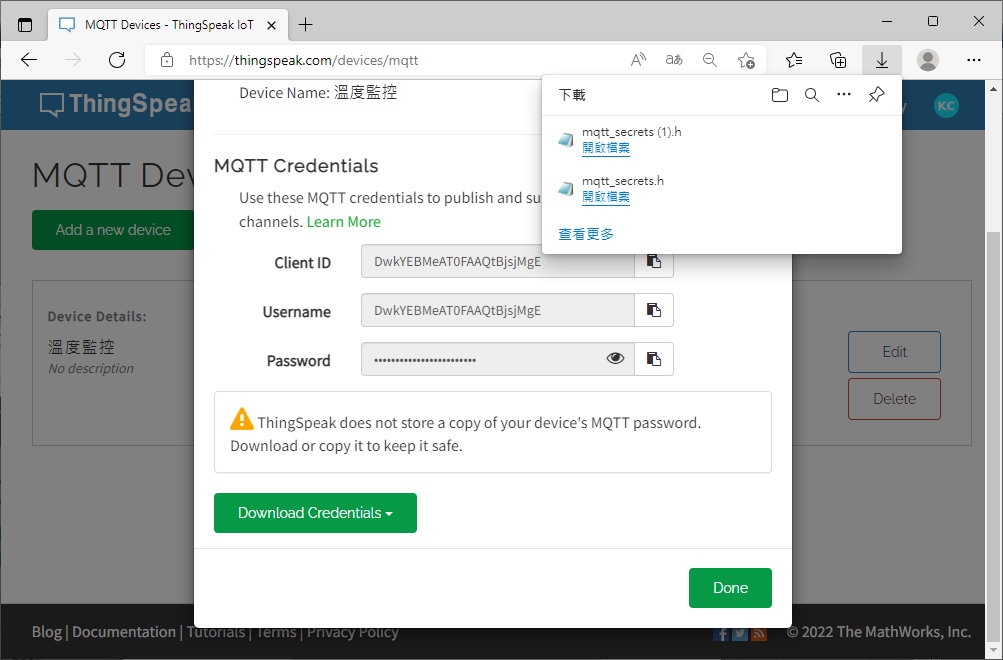Open the KC user account avatar
This screenshot has width=1003, height=660.
coord(946,106)
